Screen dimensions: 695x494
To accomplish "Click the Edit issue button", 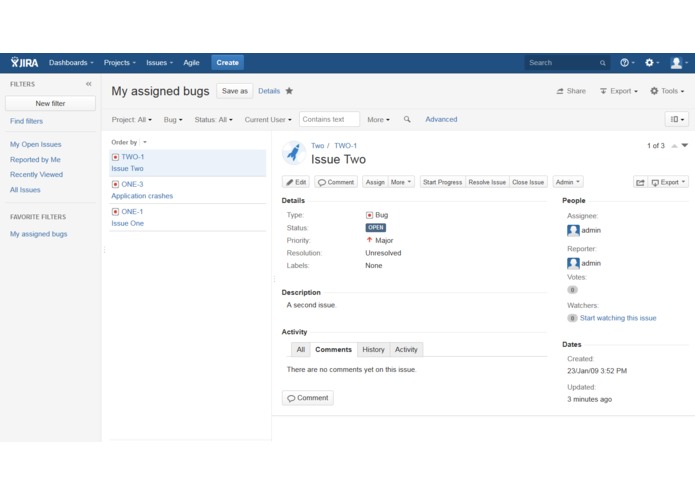I will pyautogui.click(x=296, y=182).
